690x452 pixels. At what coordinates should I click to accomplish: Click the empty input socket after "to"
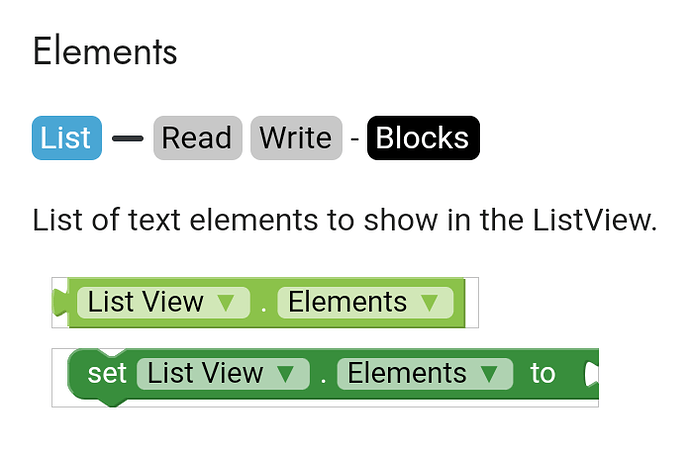click(590, 374)
